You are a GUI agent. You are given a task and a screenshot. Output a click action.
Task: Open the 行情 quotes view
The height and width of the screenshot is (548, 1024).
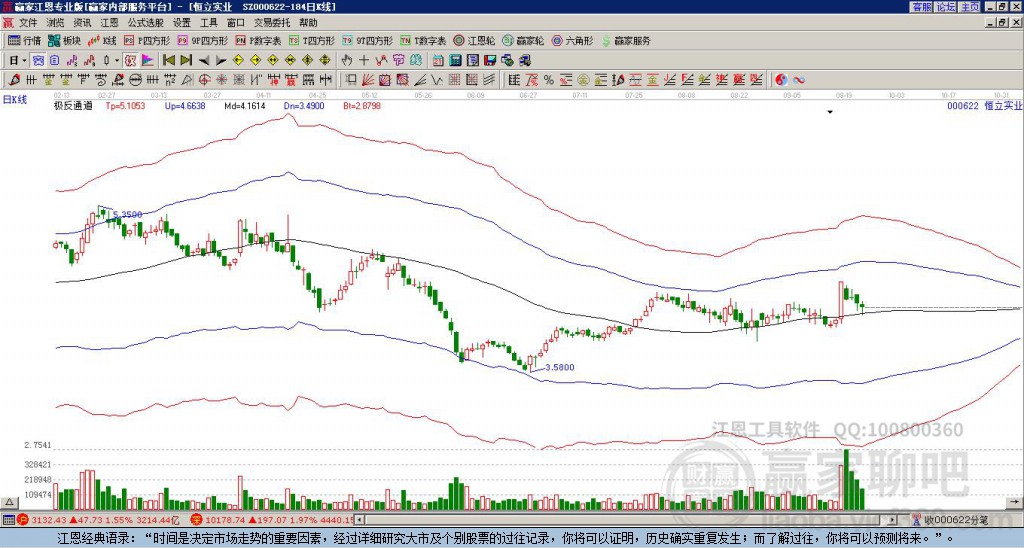pyautogui.click(x=24, y=40)
